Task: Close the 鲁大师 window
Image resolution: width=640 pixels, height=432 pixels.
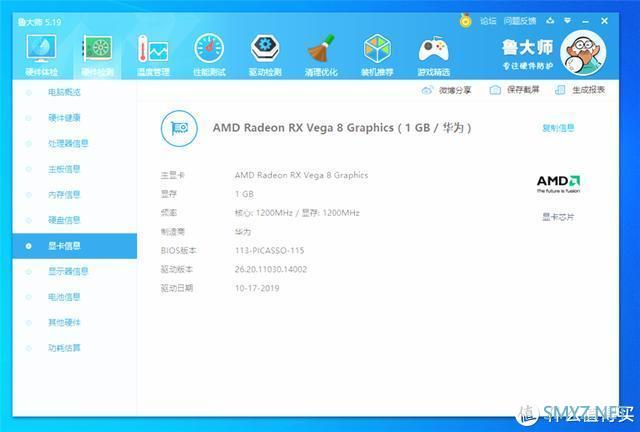Action: (604, 20)
